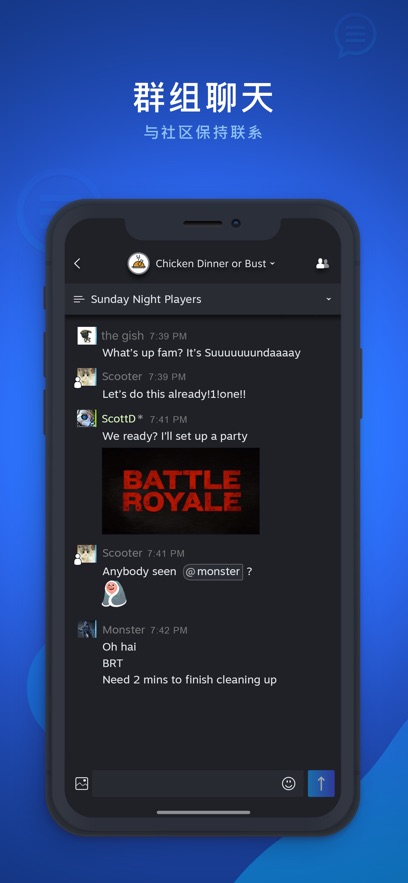Select the "BRT" message
Image resolution: width=408 pixels, height=883 pixels.
tap(113, 663)
